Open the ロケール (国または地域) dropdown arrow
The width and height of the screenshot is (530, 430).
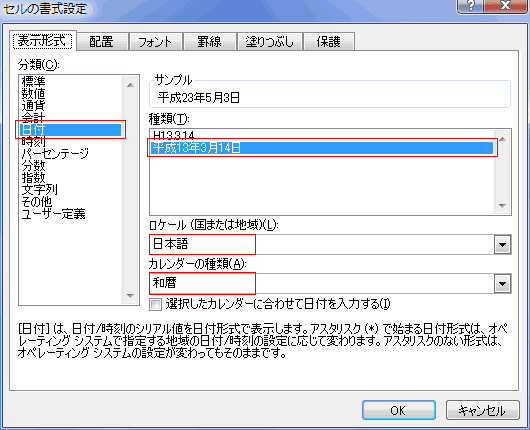tap(503, 245)
